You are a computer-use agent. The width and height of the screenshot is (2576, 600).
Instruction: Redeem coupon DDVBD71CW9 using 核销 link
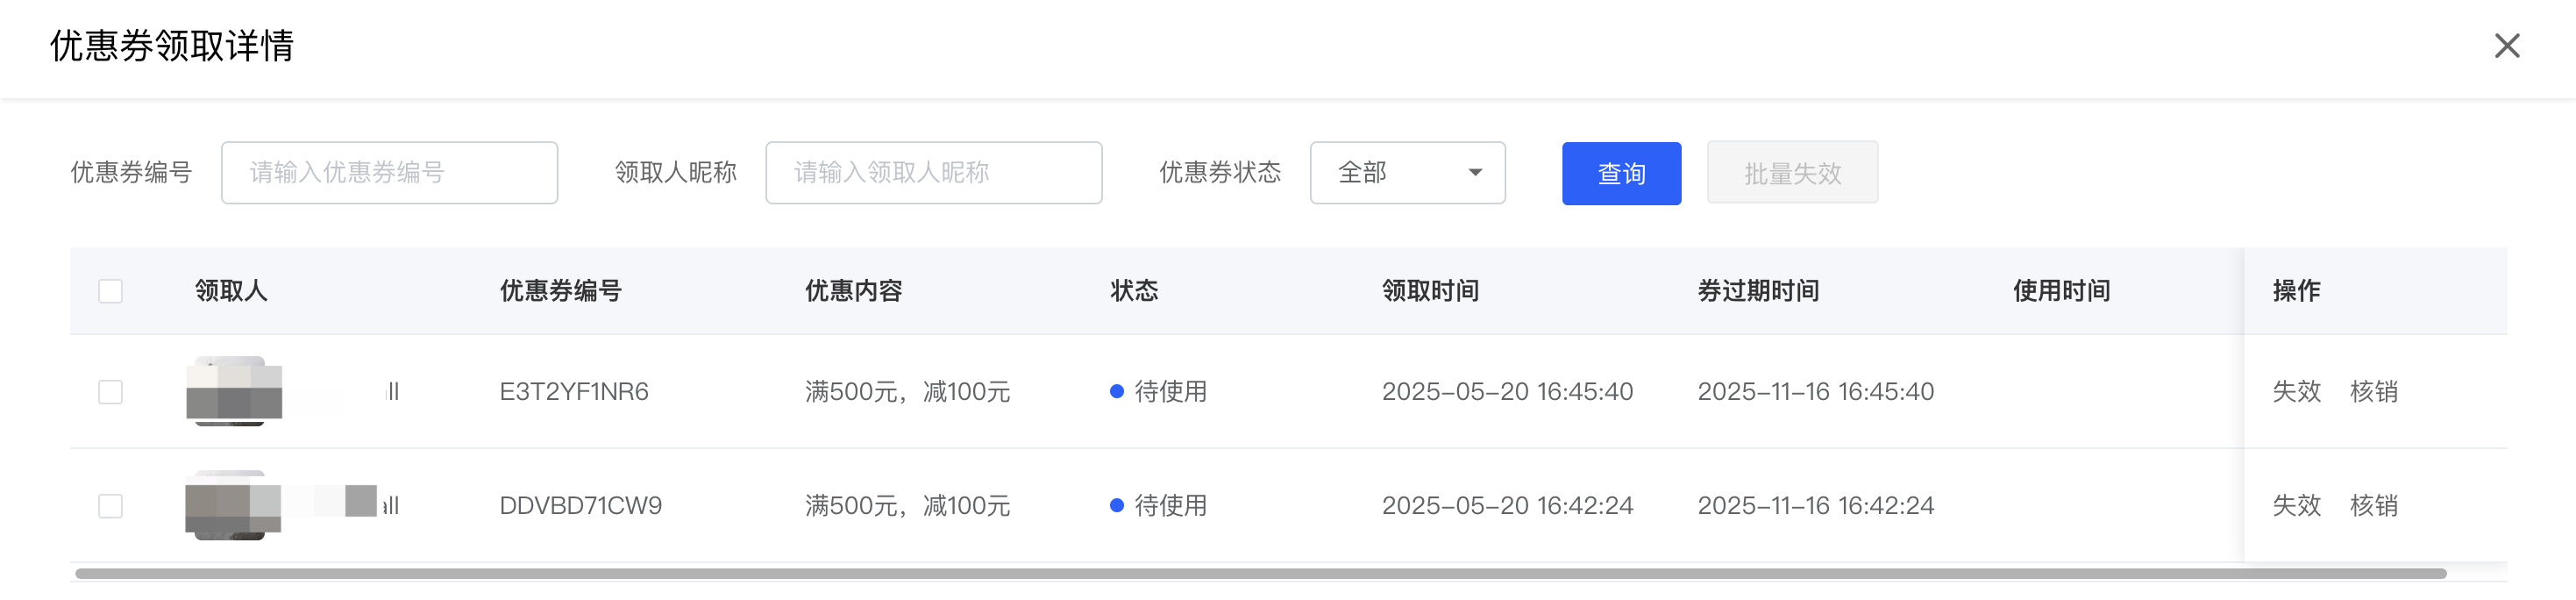pos(2373,505)
